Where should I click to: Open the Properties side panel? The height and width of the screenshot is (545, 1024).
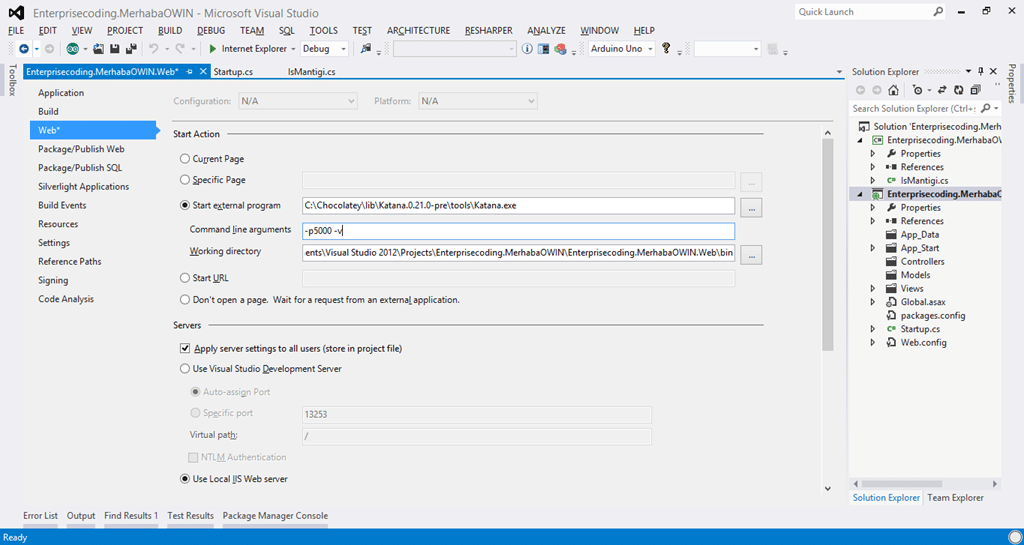click(1012, 84)
